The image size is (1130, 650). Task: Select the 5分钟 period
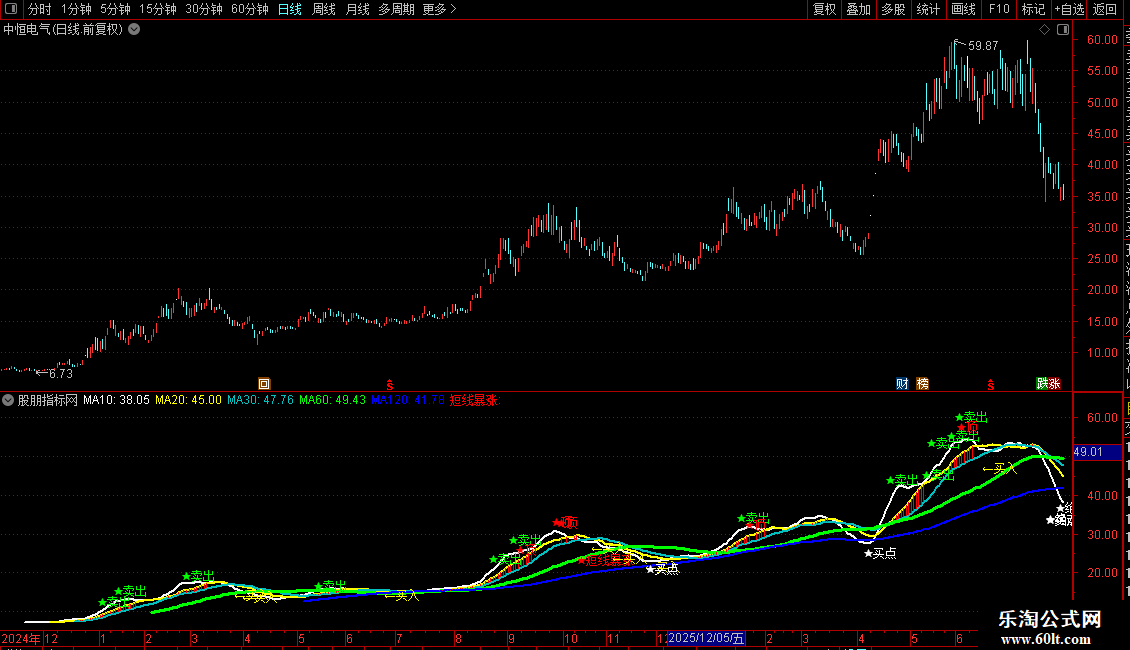coord(115,9)
